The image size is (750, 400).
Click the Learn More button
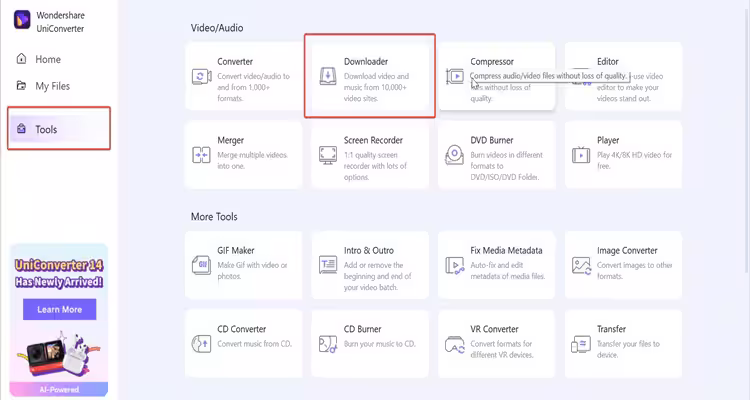pos(59,309)
